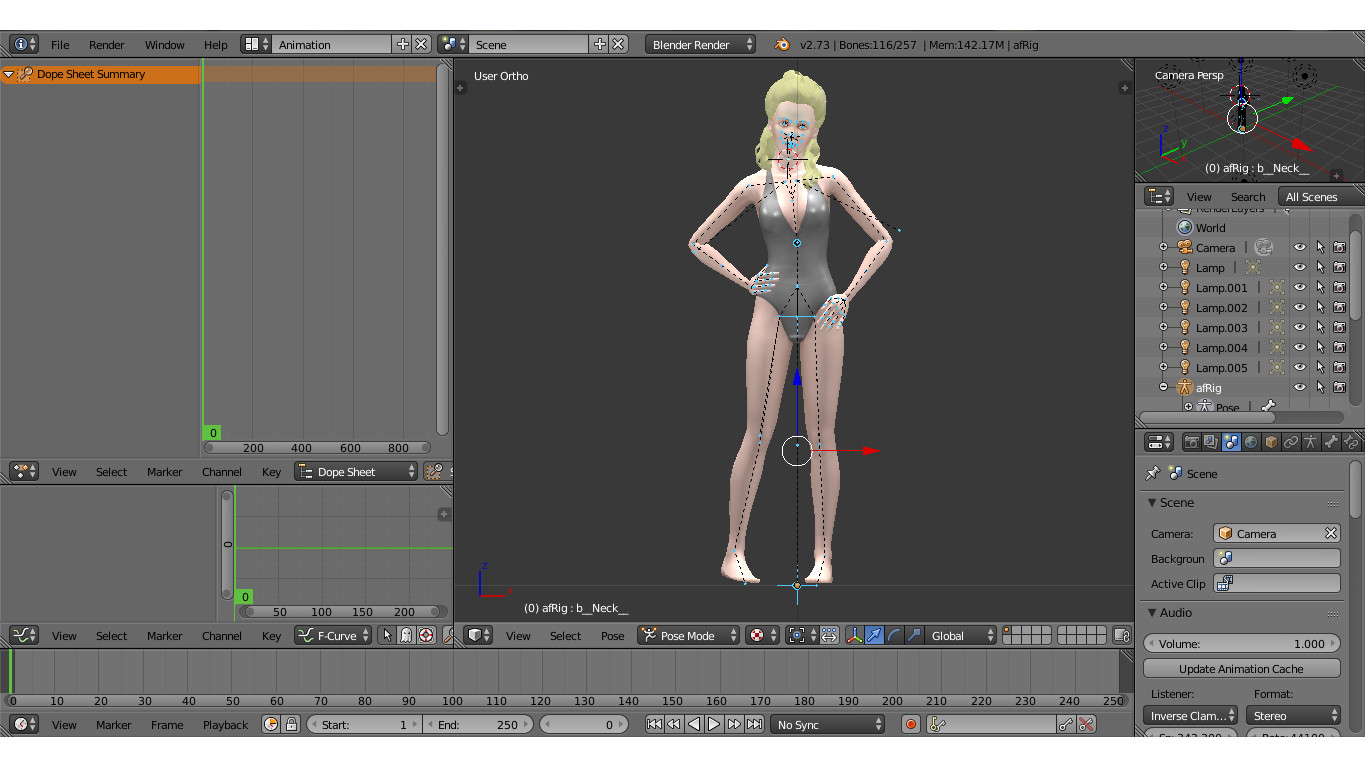Collapse the afRig tree item
This screenshot has height=768, width=1366.
pos(1164,387)
